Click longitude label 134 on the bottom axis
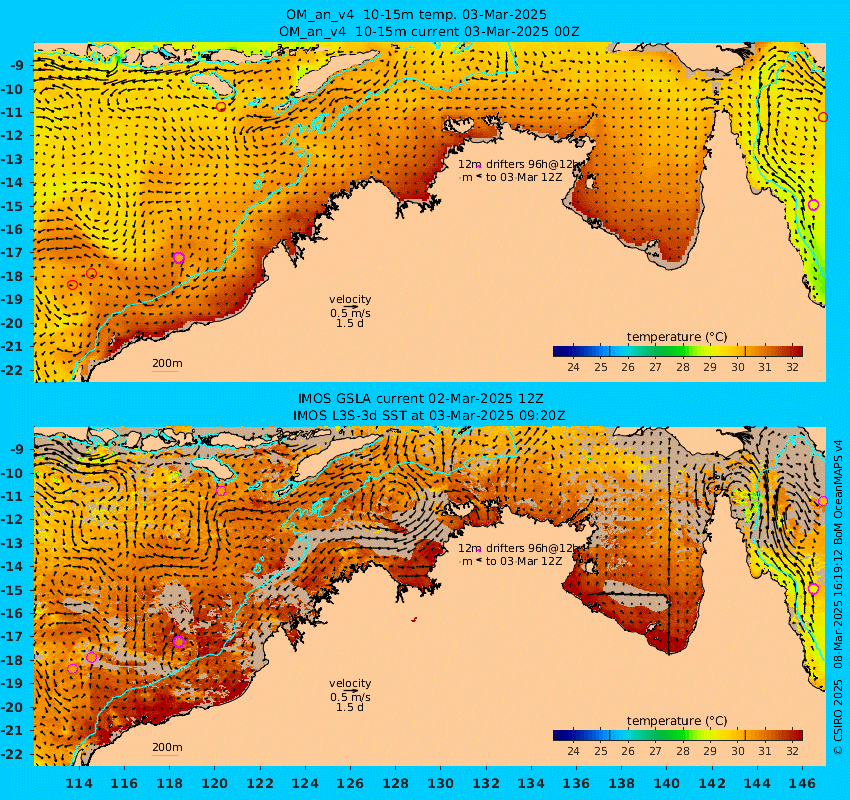Viewport: 850px width, 800px height. [531, 783]
